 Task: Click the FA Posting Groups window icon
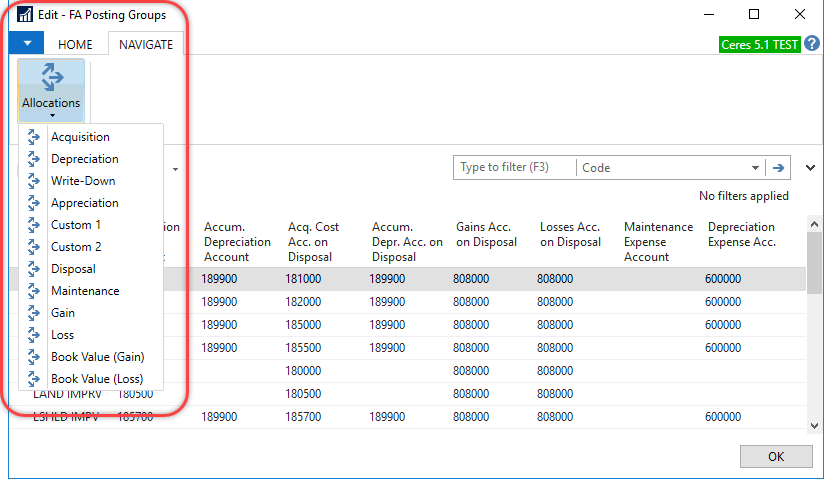click(25, 15)
